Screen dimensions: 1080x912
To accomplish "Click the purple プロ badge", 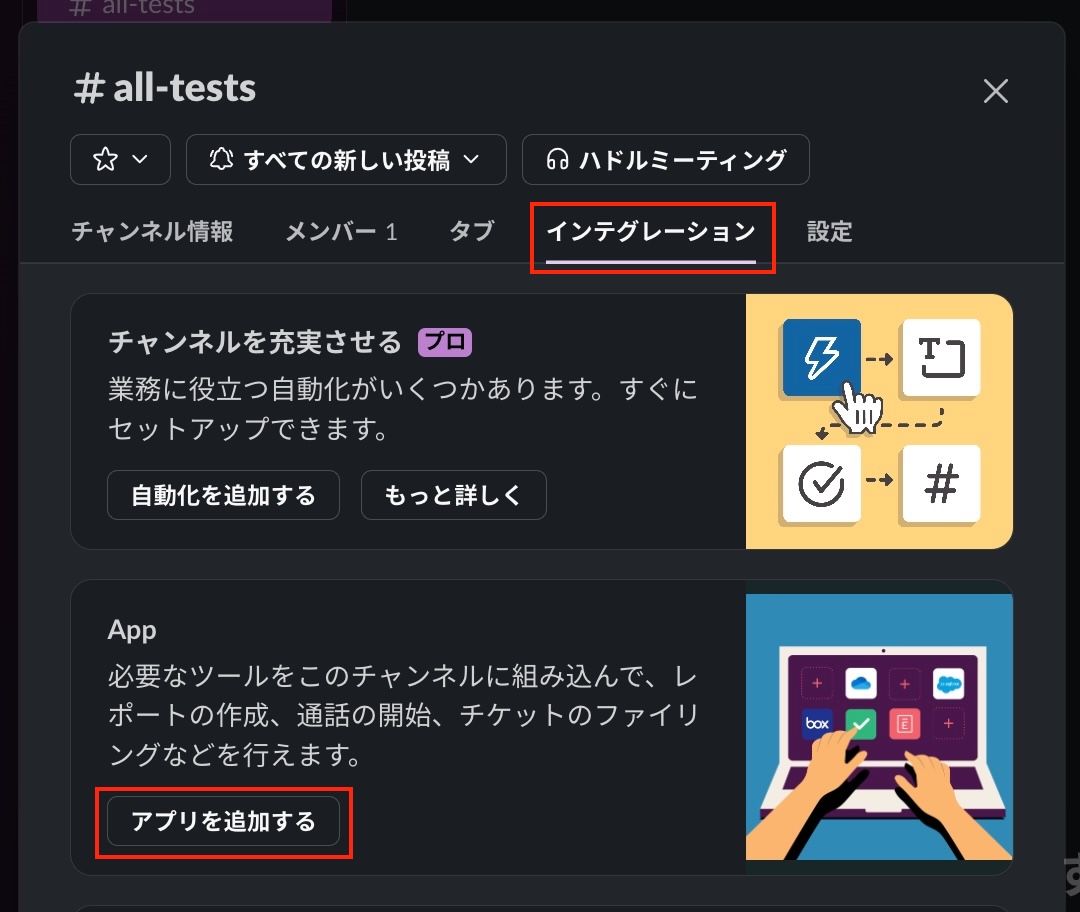I will (x=445, y=343).
